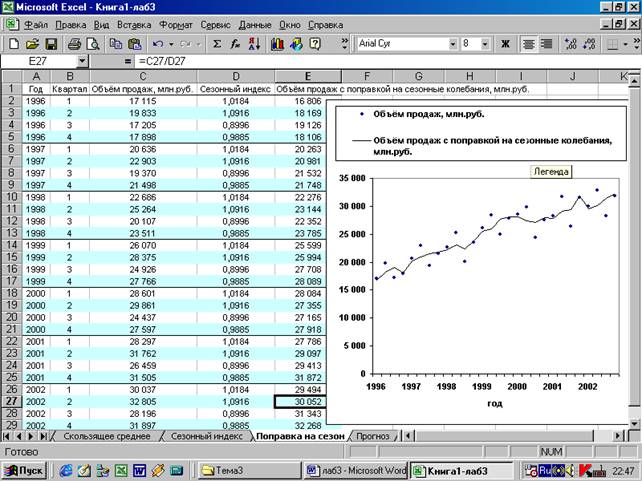Expand the font size 8 dropdown

pyautogui.click(x=485, y=44)
